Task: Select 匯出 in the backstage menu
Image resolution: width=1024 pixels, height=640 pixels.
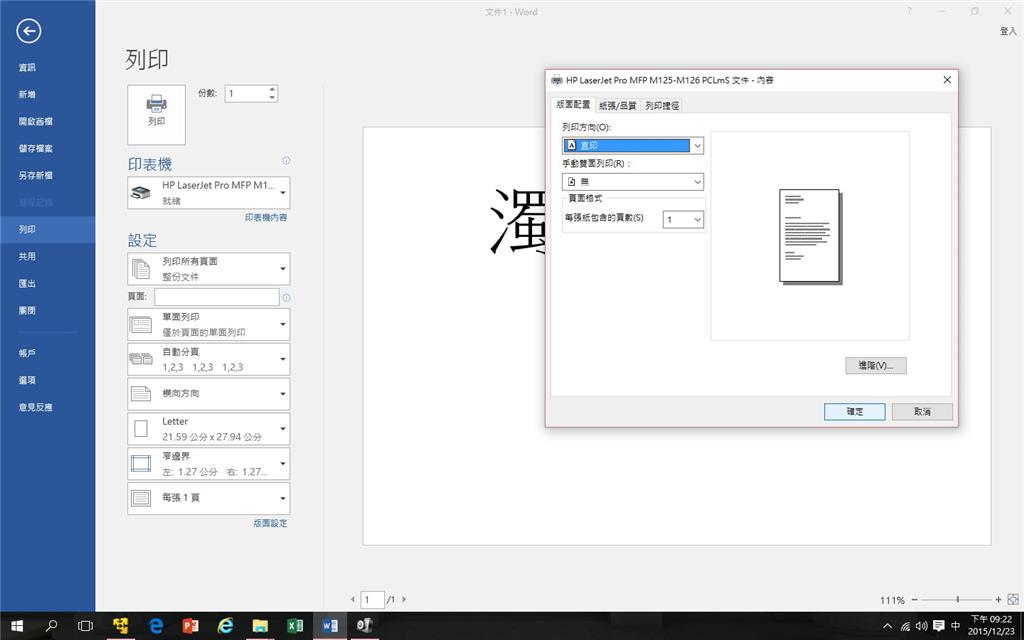Action: pyautogui.click(x=48, y=283)
